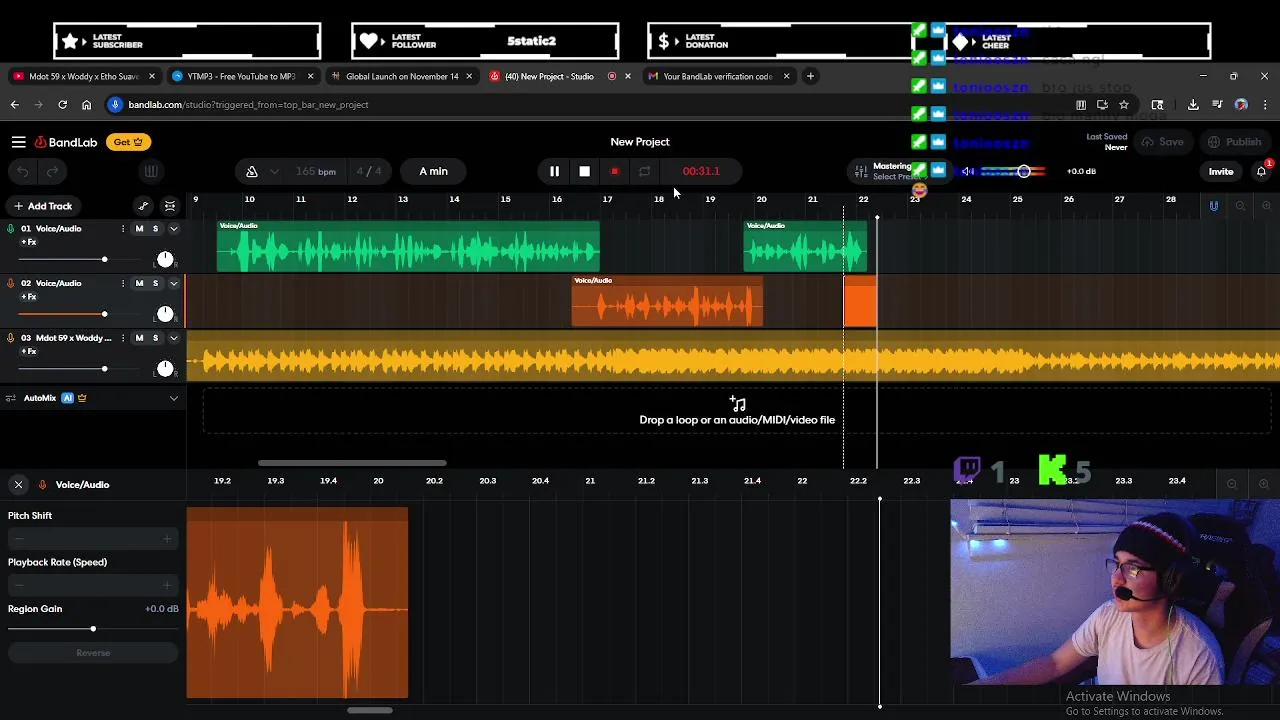Open the three-dot menu on track 02
The width and height of the screenshot is (1280, 720).
click(123, 283)
